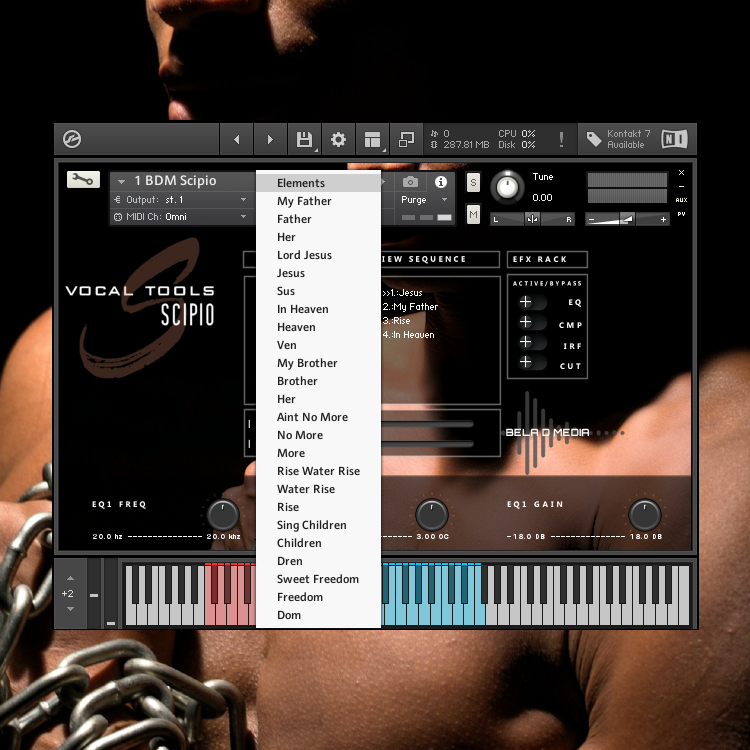Choose Water Rise menu entry

318,489
